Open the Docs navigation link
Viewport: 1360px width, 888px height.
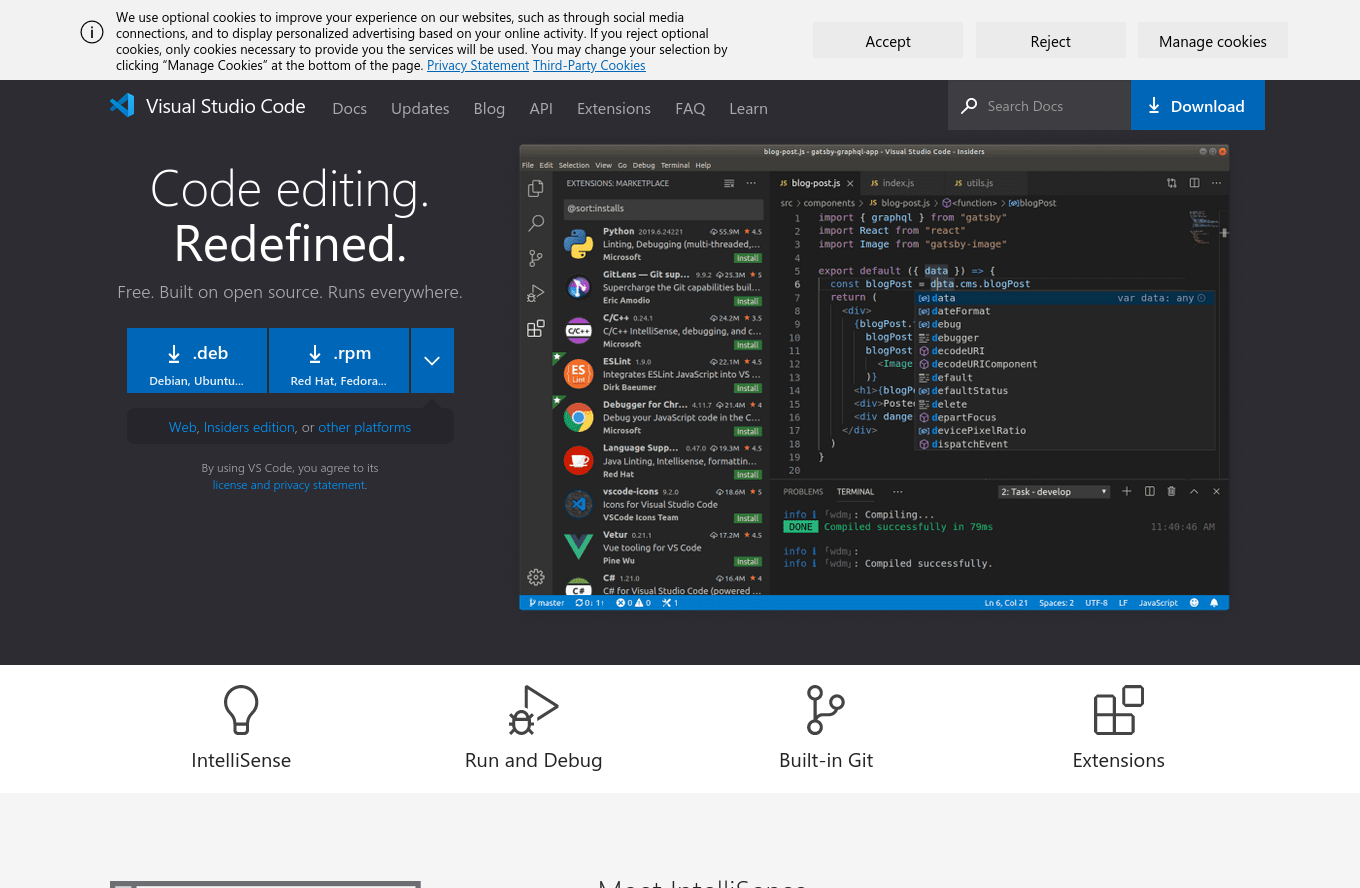350,108
